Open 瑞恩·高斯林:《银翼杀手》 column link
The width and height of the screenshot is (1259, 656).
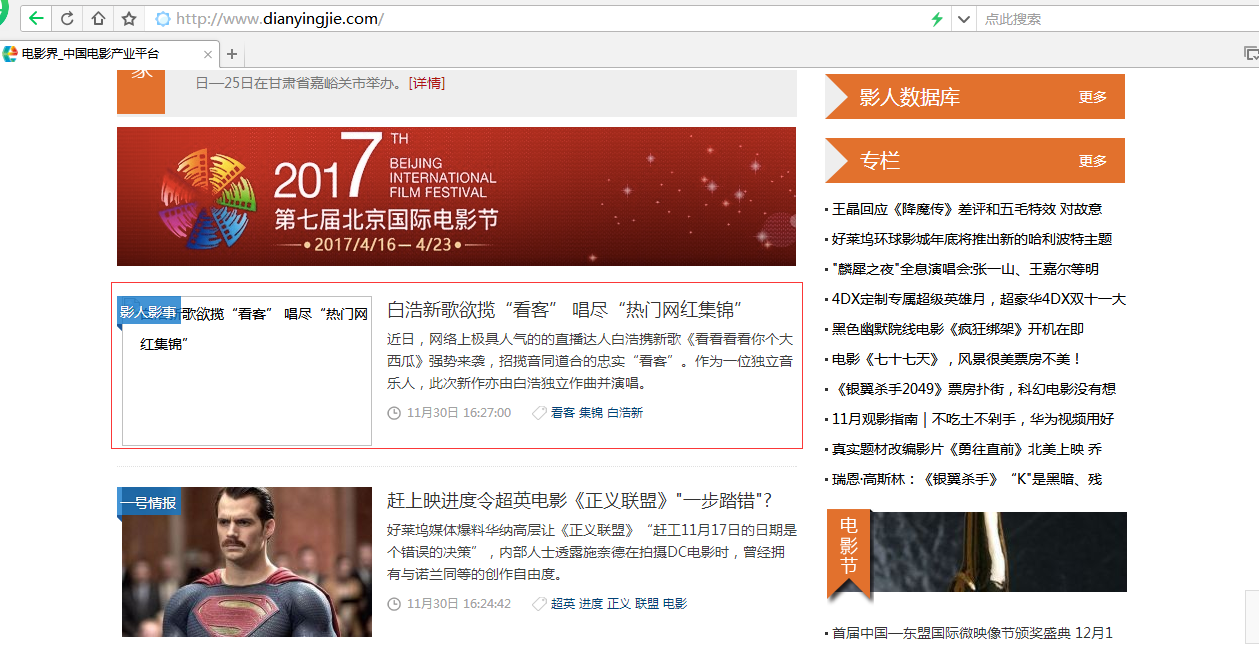(x=967, y=479)
